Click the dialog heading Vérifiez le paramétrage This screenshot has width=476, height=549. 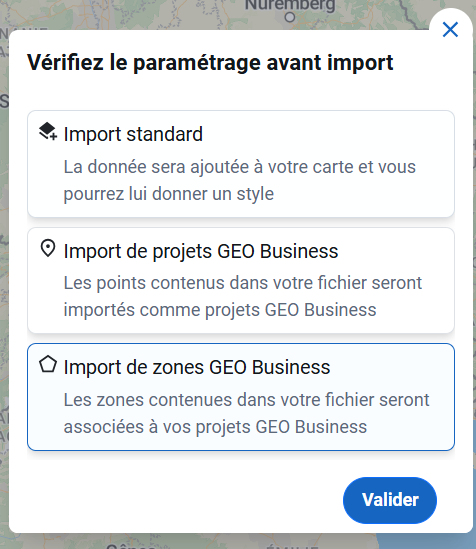point(210,63)
